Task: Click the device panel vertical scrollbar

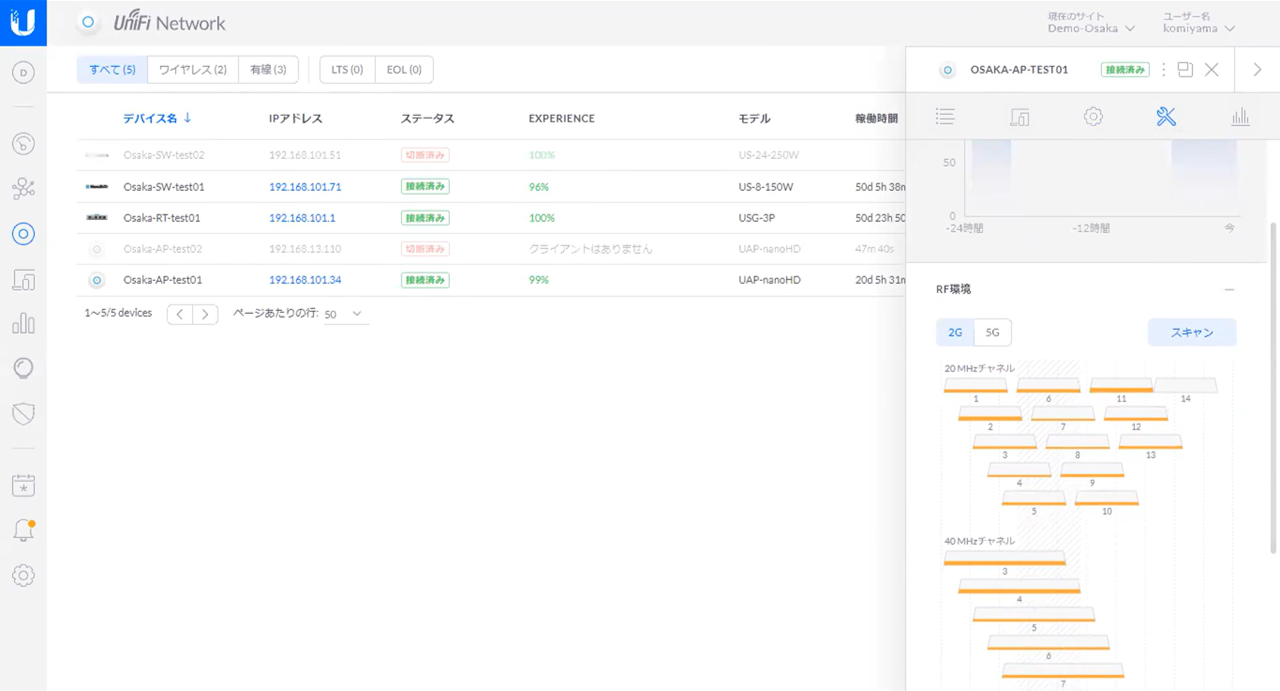Action: click(x=1274, y=388)
